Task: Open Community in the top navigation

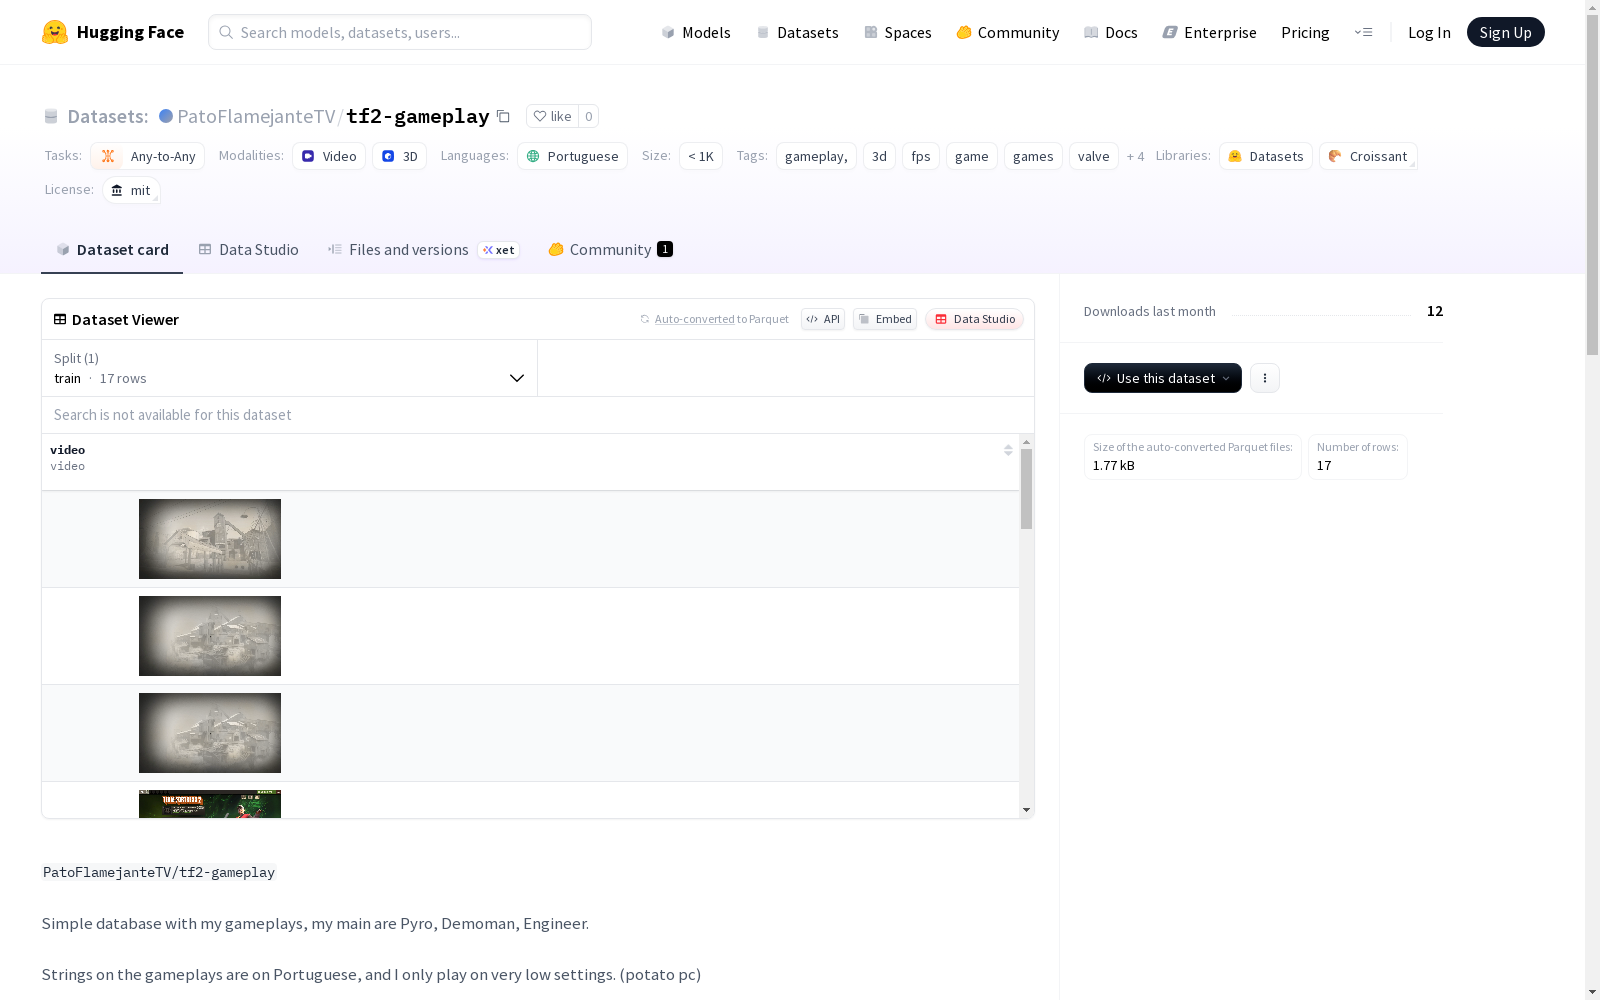Action: 1007,32
